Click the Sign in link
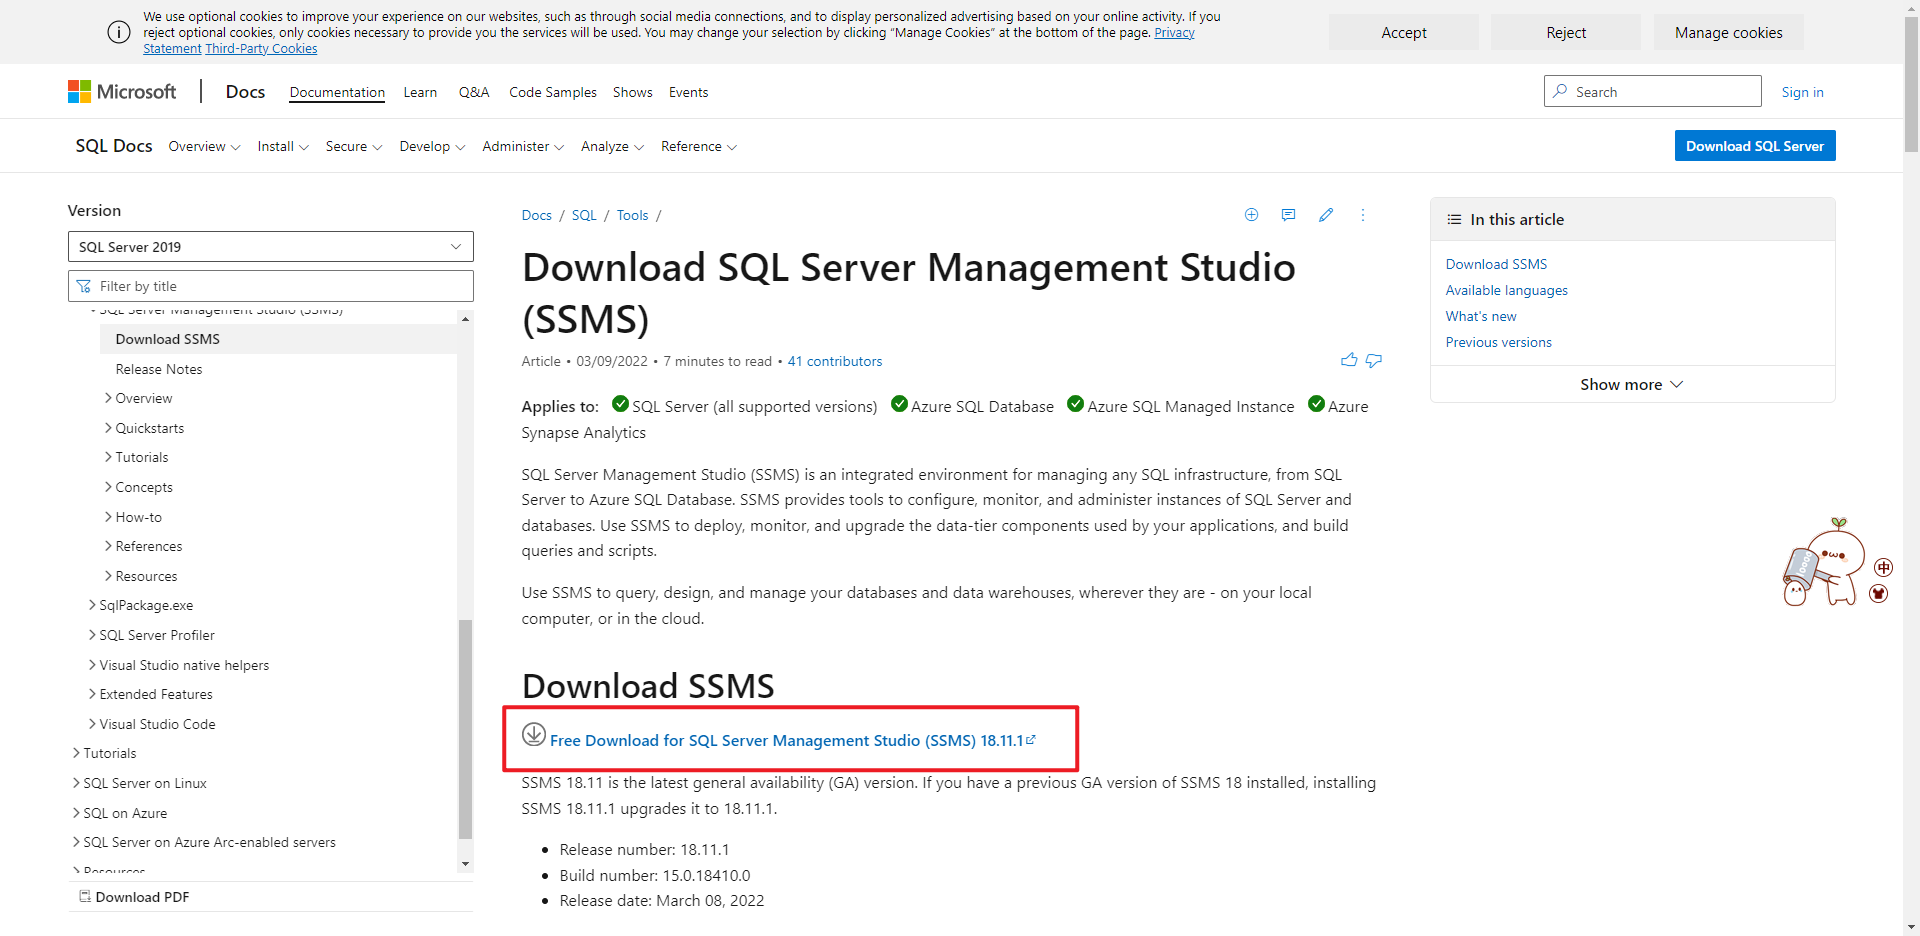 (1802, 92)
